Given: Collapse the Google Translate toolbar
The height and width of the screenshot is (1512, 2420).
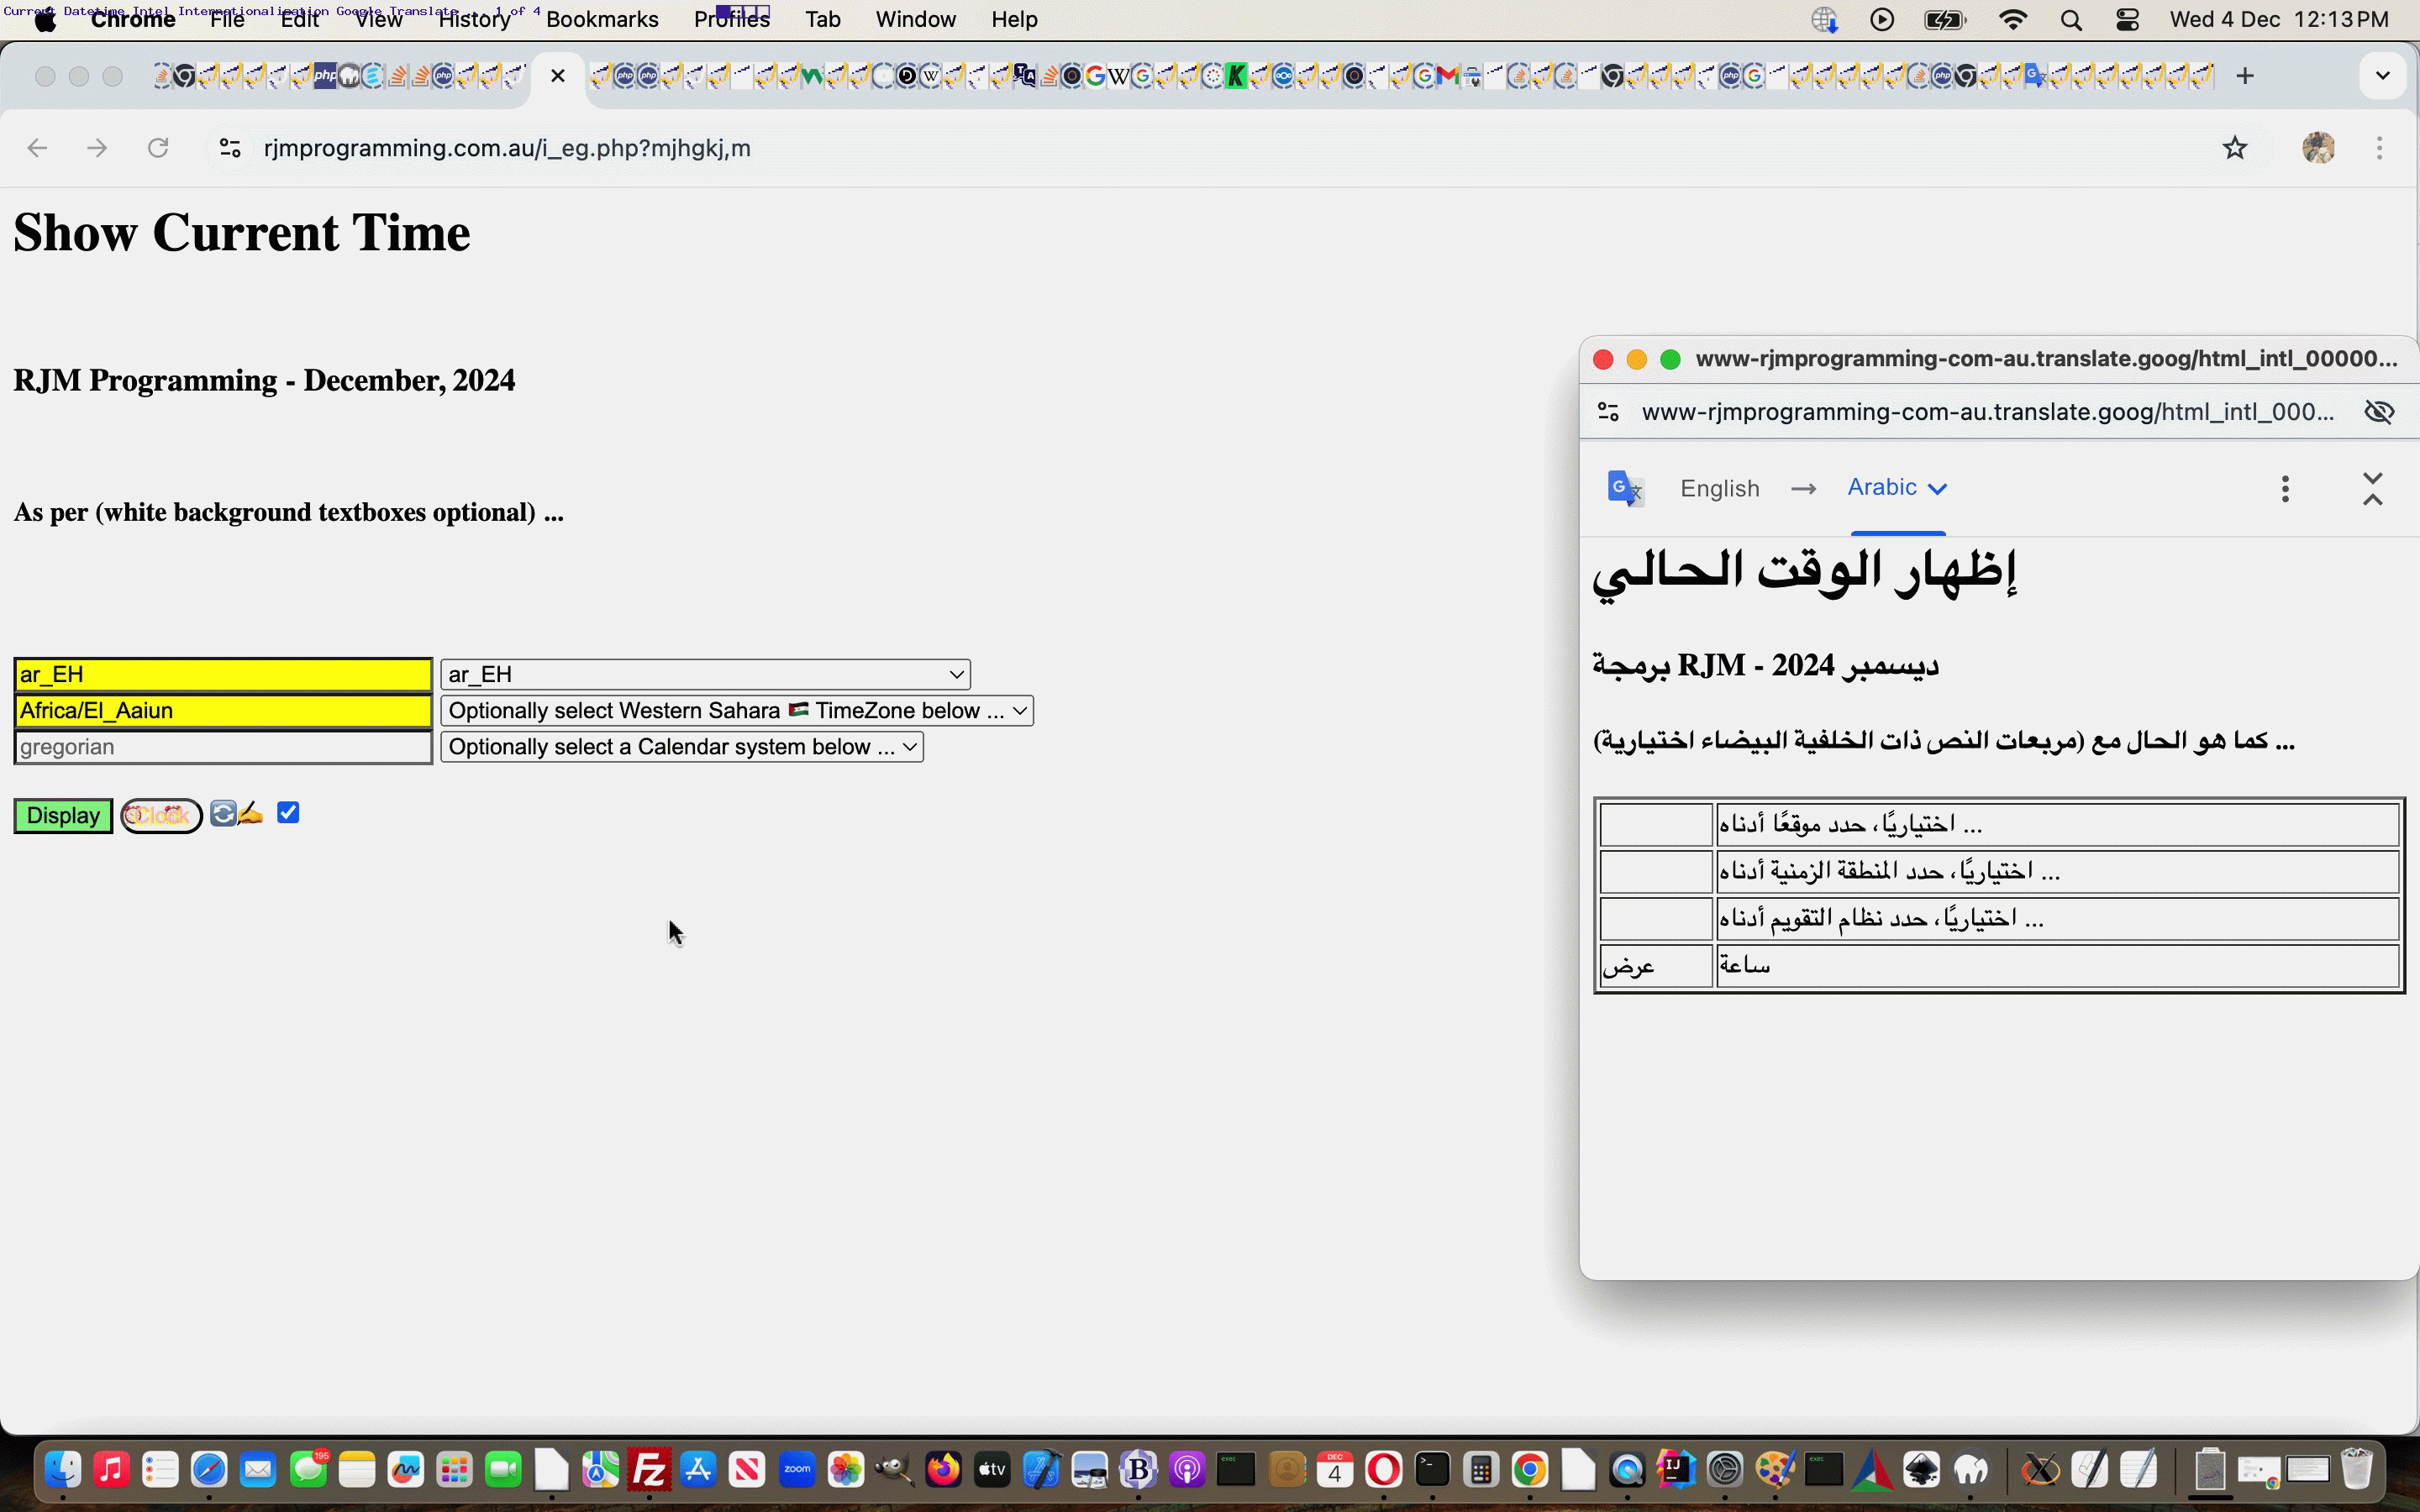Looking at the screenshot, I should tap(2372, 488).
